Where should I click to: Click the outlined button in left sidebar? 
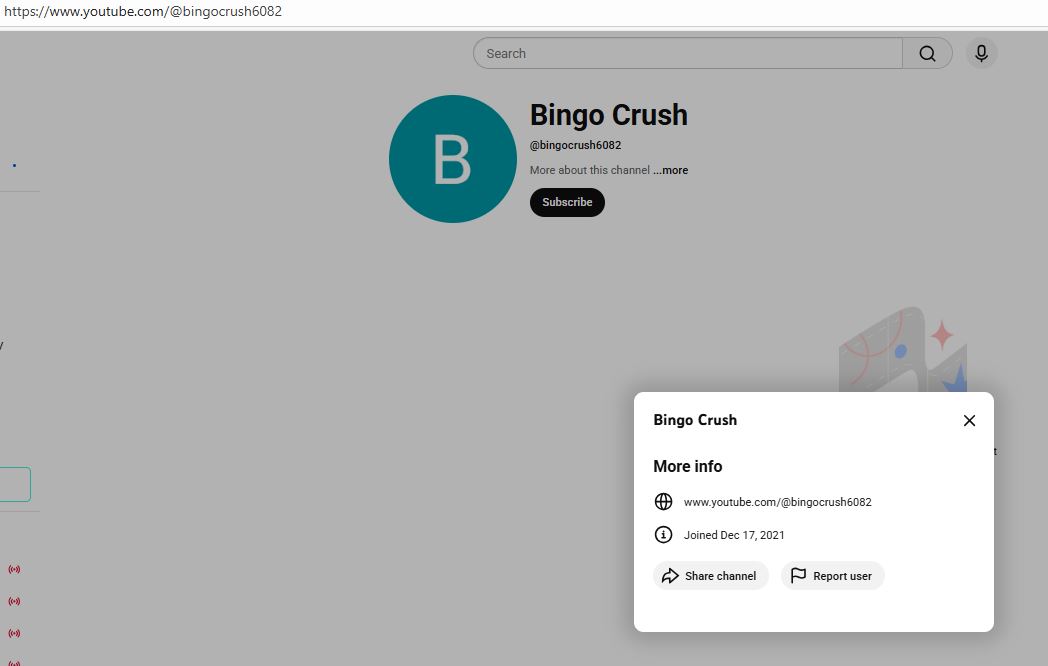coord(14,484)
